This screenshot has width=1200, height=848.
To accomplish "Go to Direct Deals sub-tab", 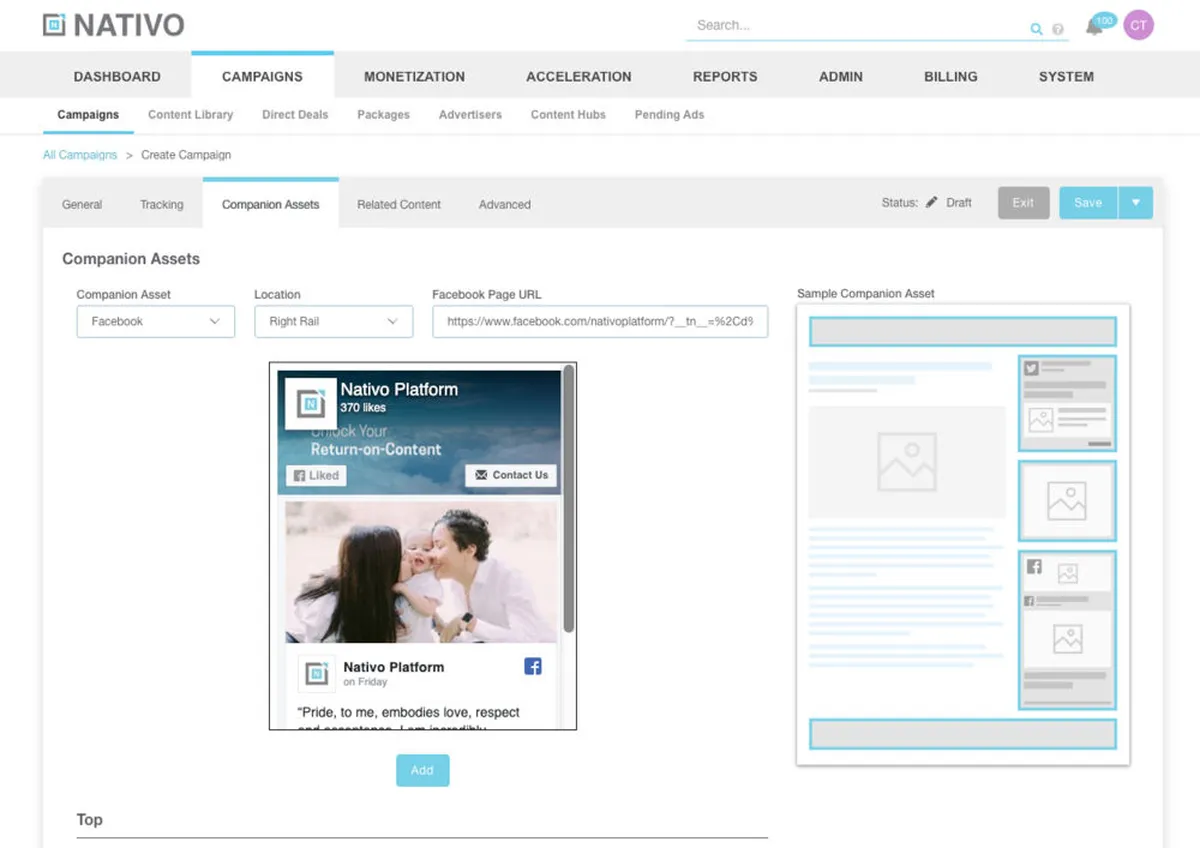I will pos(295,115).
